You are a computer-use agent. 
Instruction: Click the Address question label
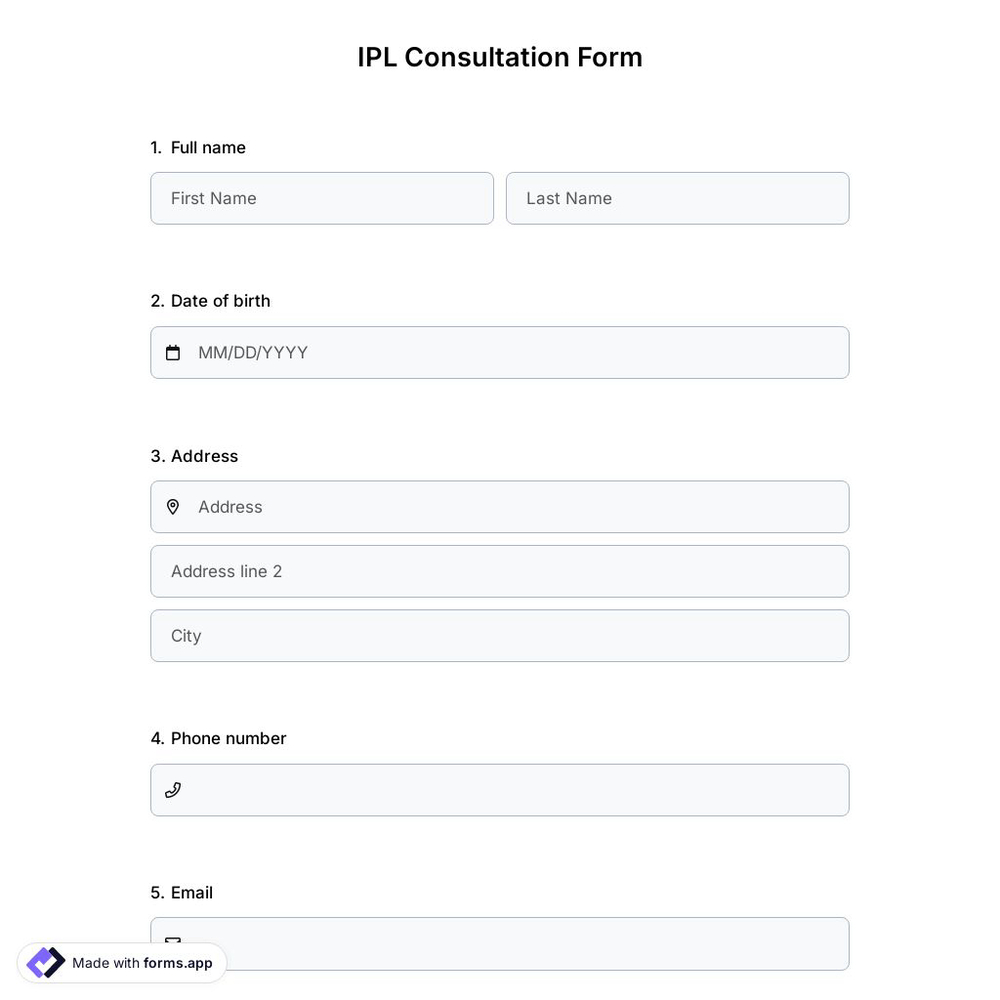pos(194,455)
